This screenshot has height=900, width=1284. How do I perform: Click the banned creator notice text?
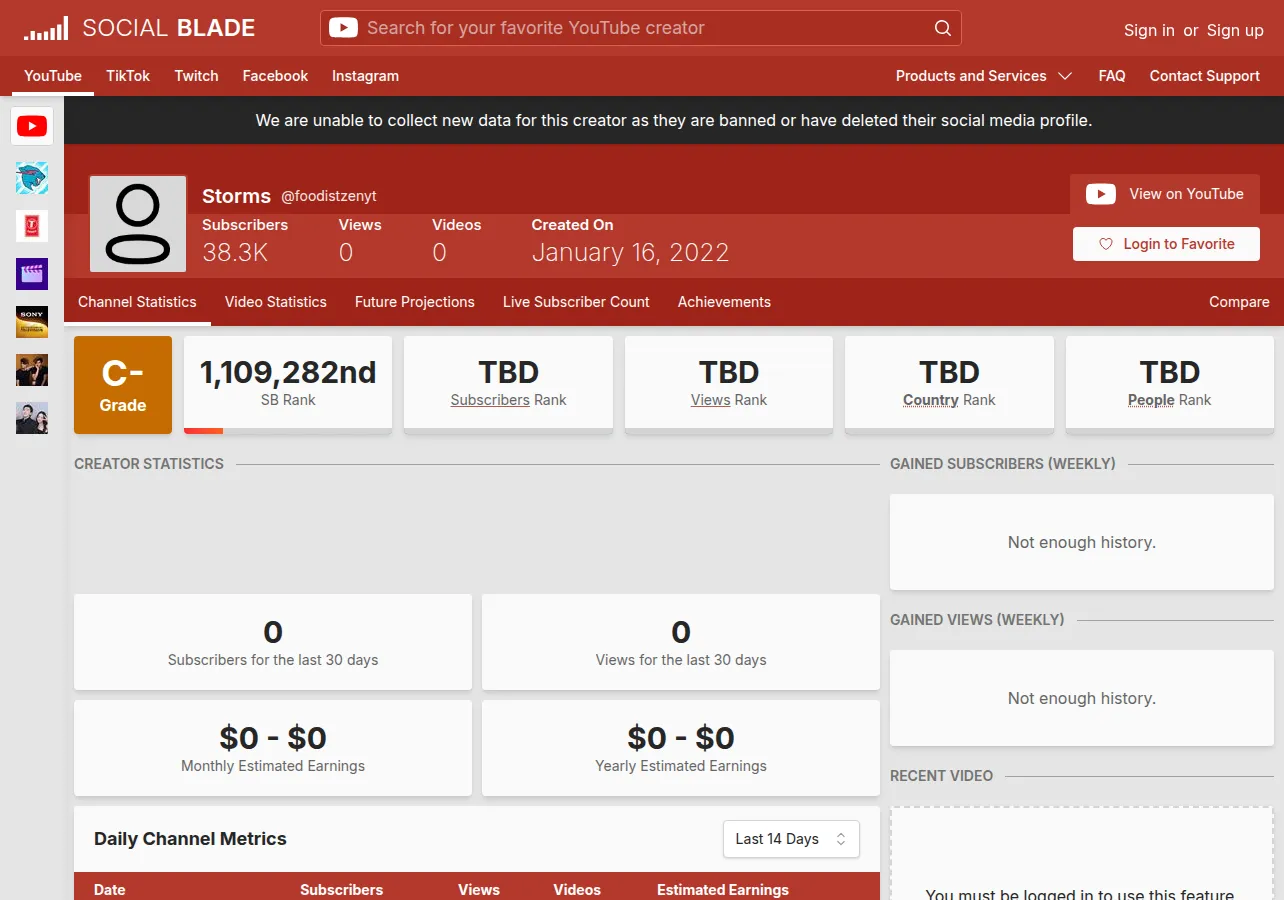point(674,120)
